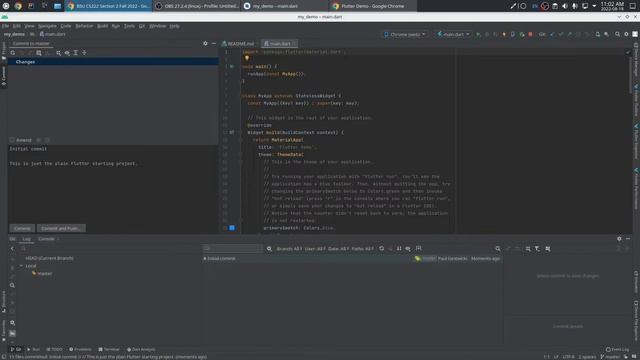640x360 pixels.
Task: Open the Navigate menu
Action: tap(47, 26)
